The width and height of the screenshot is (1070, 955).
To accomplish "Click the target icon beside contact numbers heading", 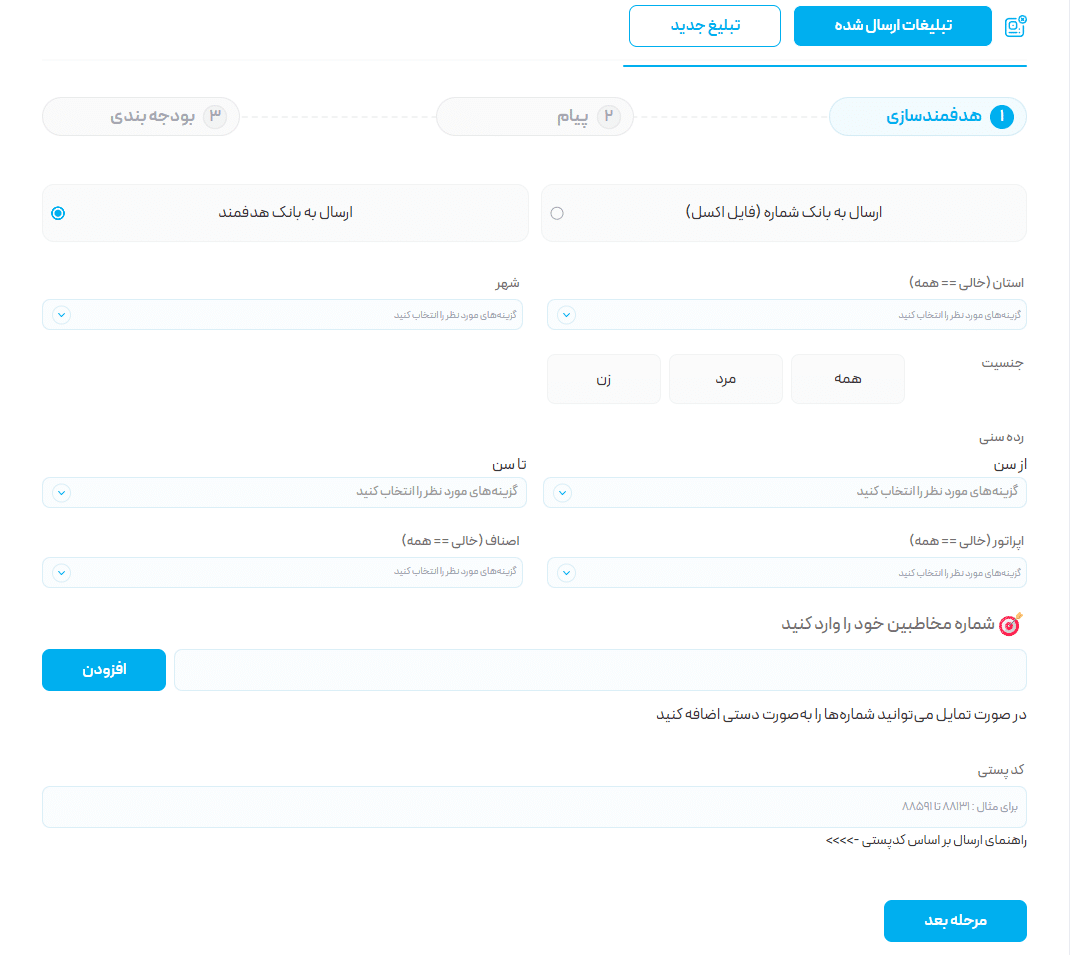I will (1012, 624).
